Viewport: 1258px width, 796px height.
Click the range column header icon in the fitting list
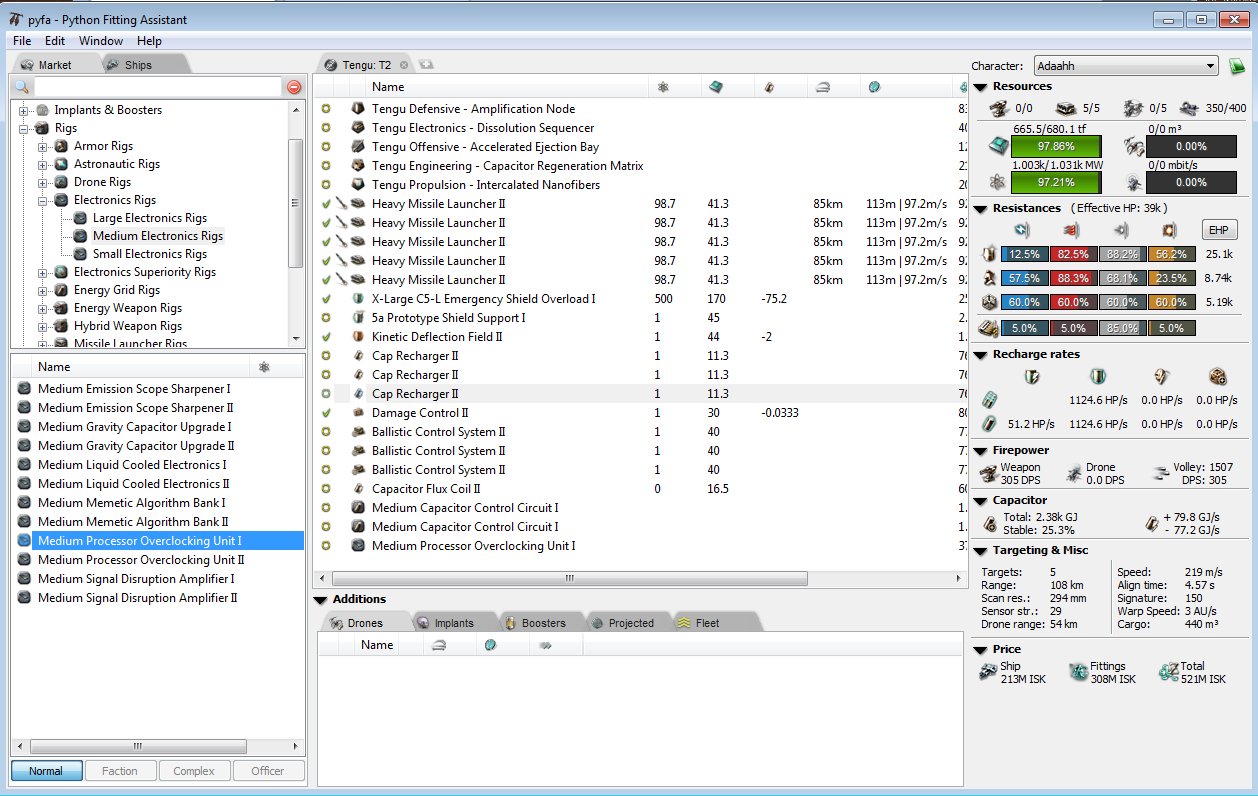click(822, 88)
